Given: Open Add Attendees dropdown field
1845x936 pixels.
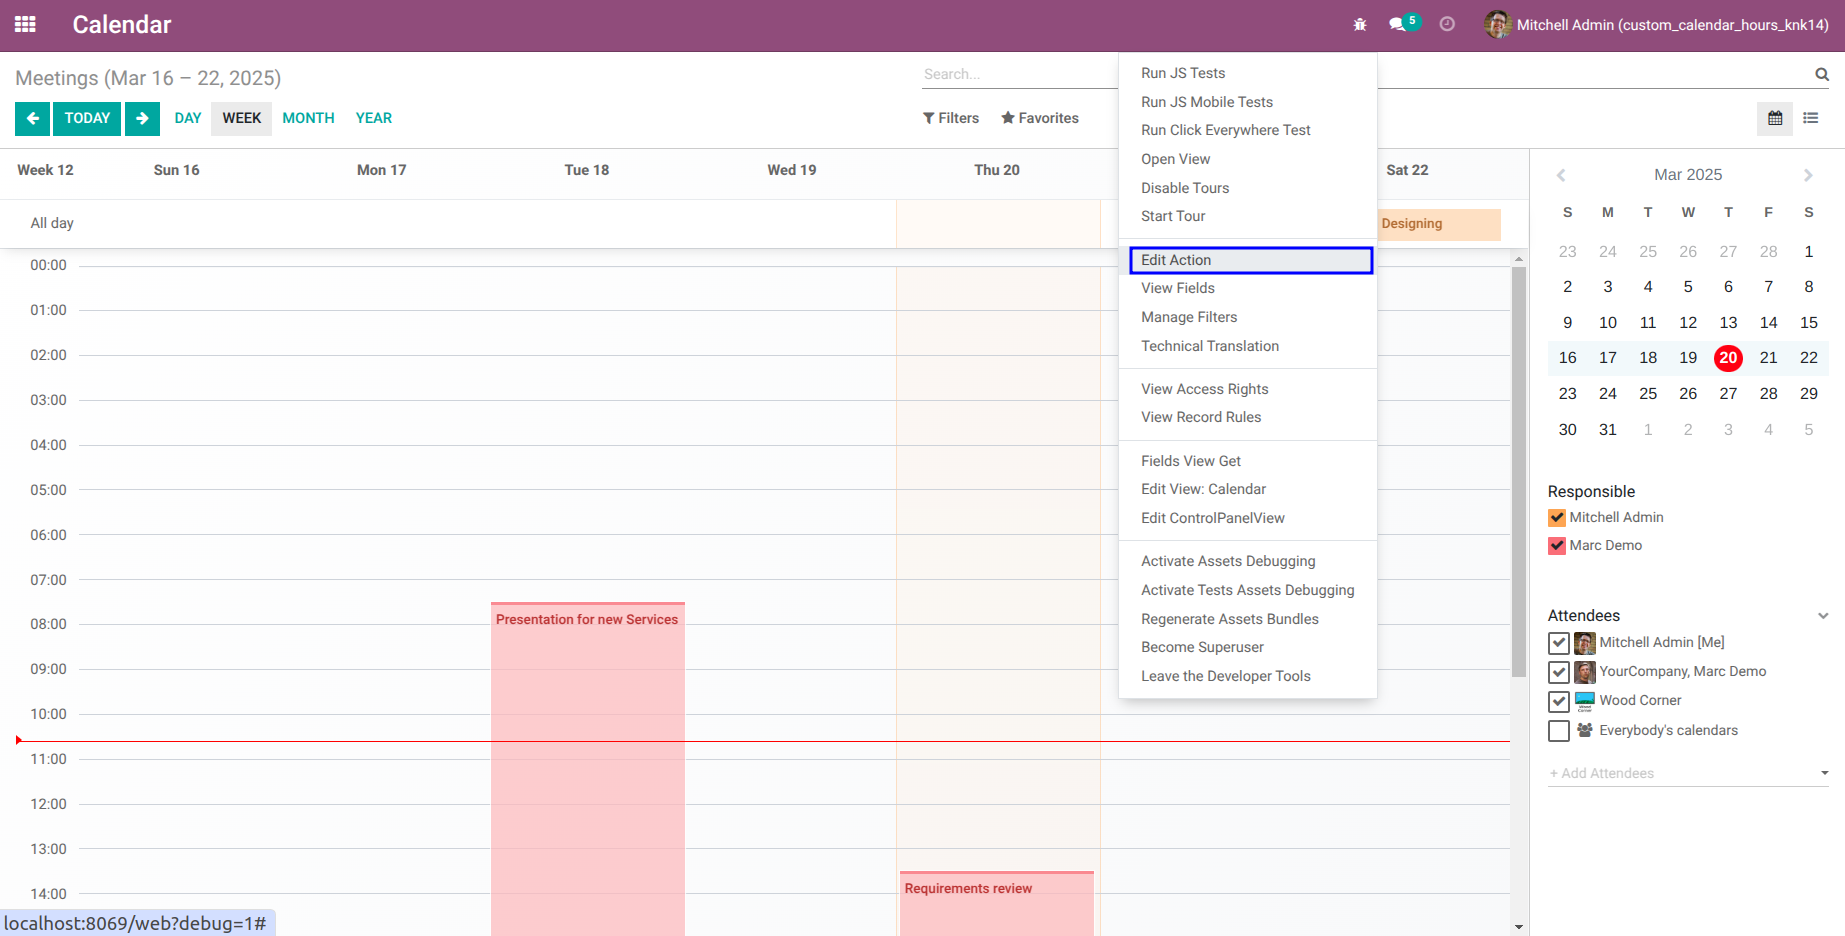Looking at the screenshot, I should (1688, 773).
